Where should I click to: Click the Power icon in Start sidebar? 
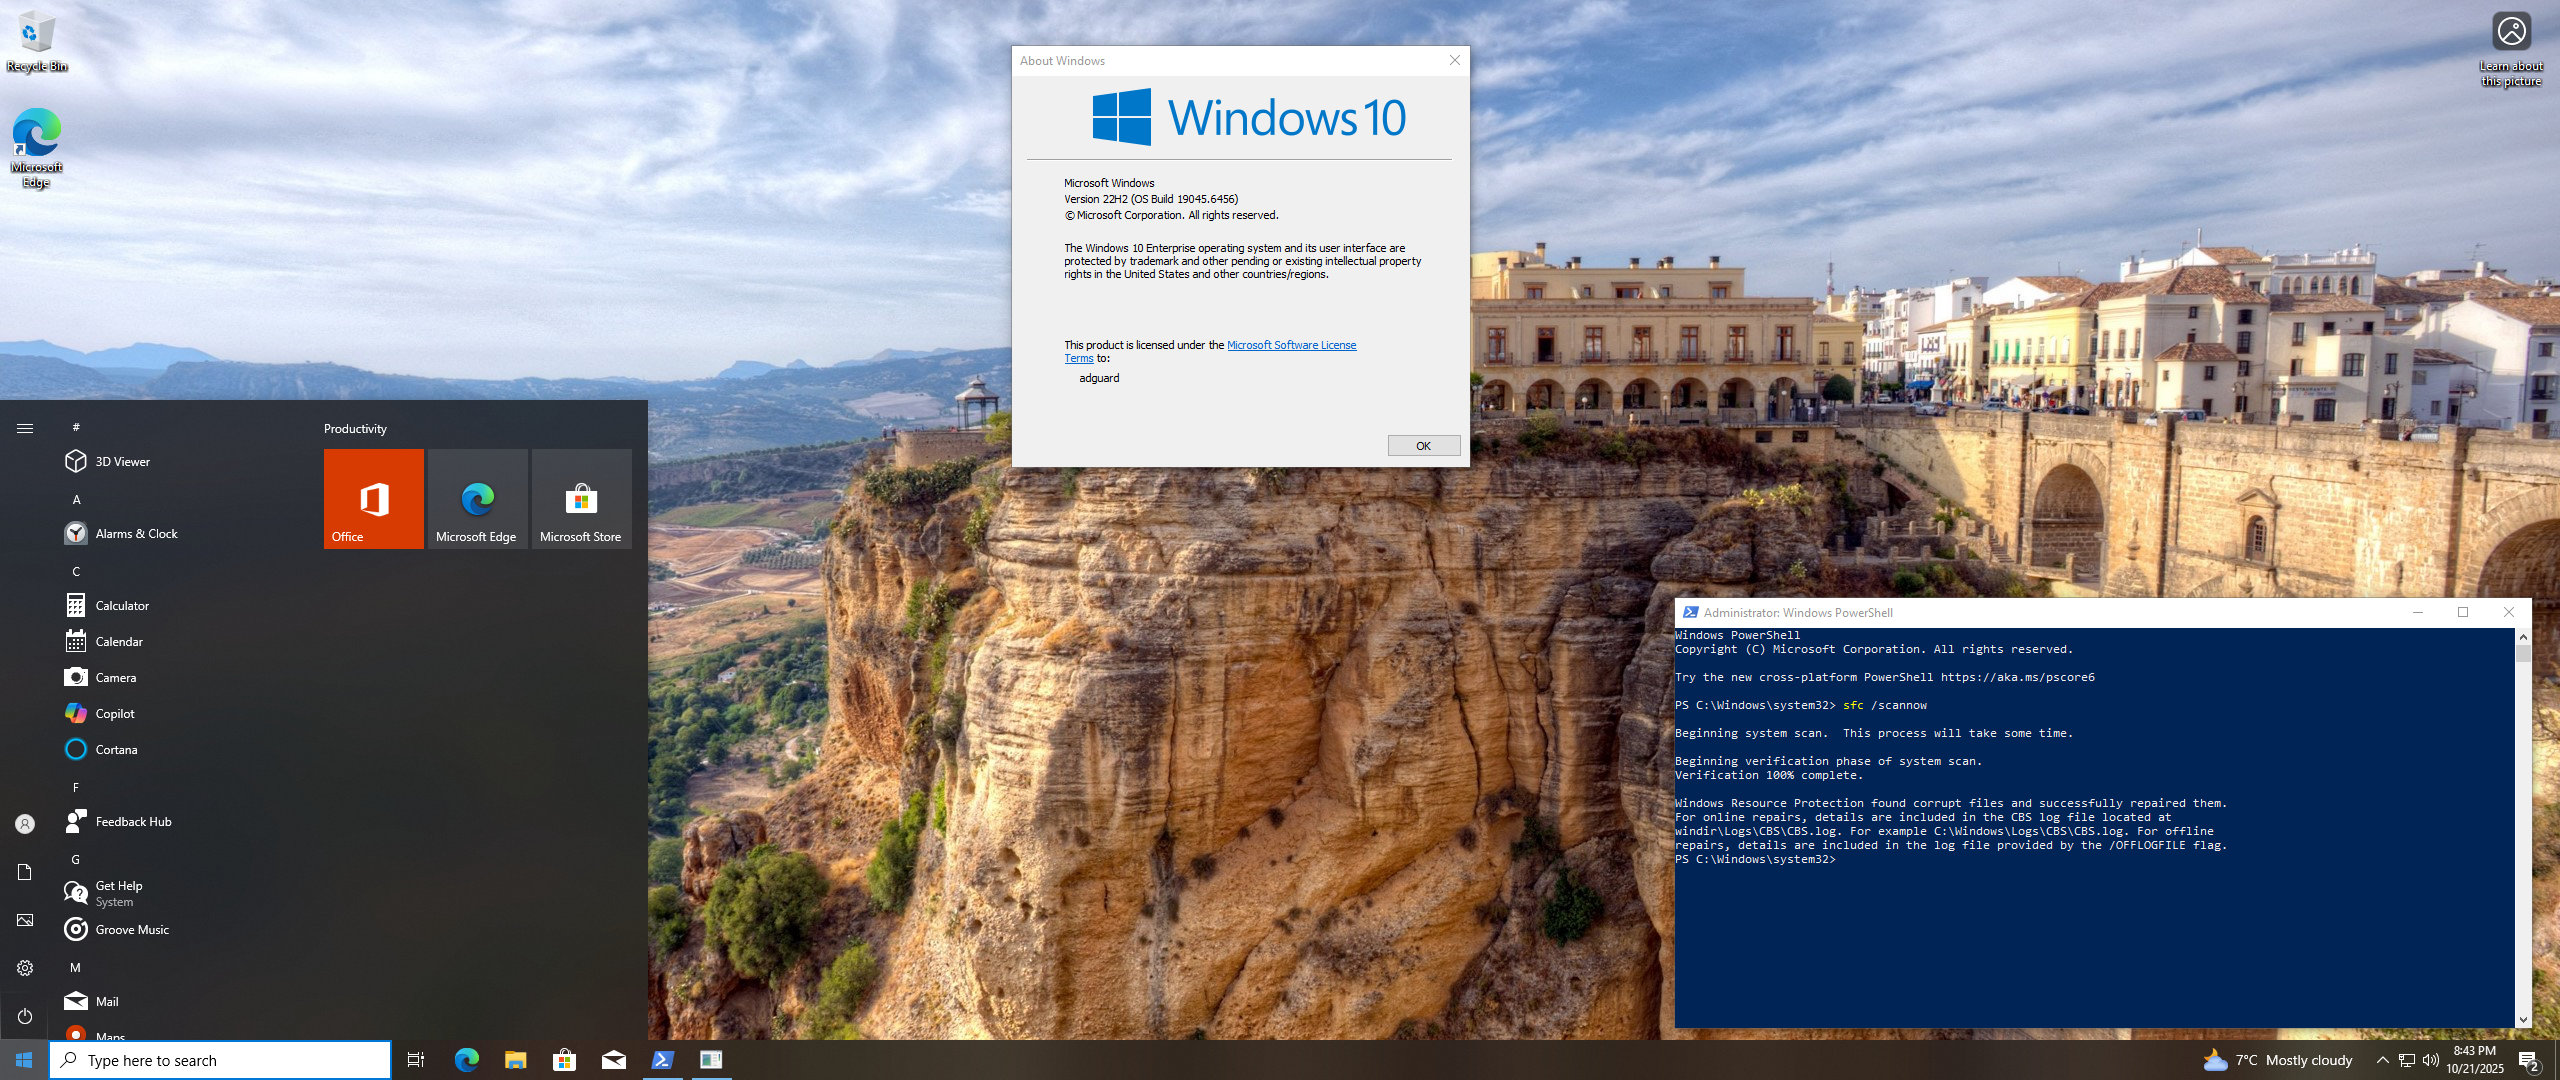25,1016
